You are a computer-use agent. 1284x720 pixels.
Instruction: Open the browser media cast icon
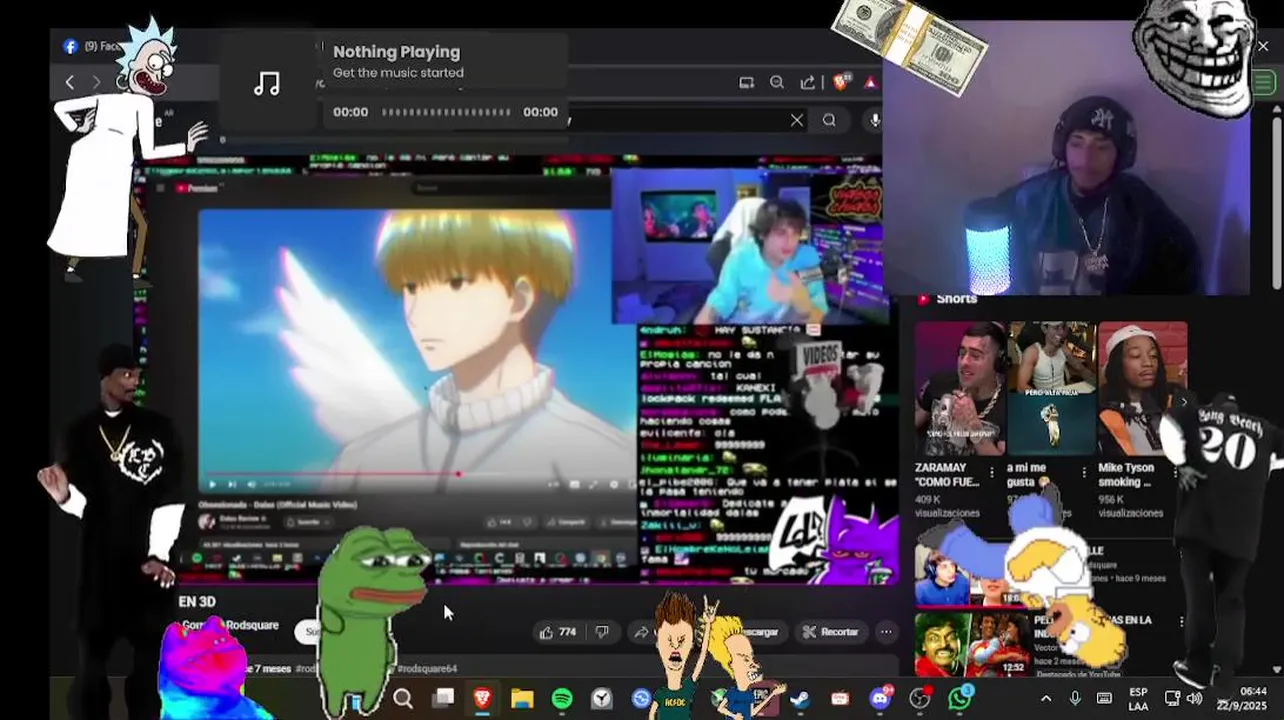[x=746, y=83]
